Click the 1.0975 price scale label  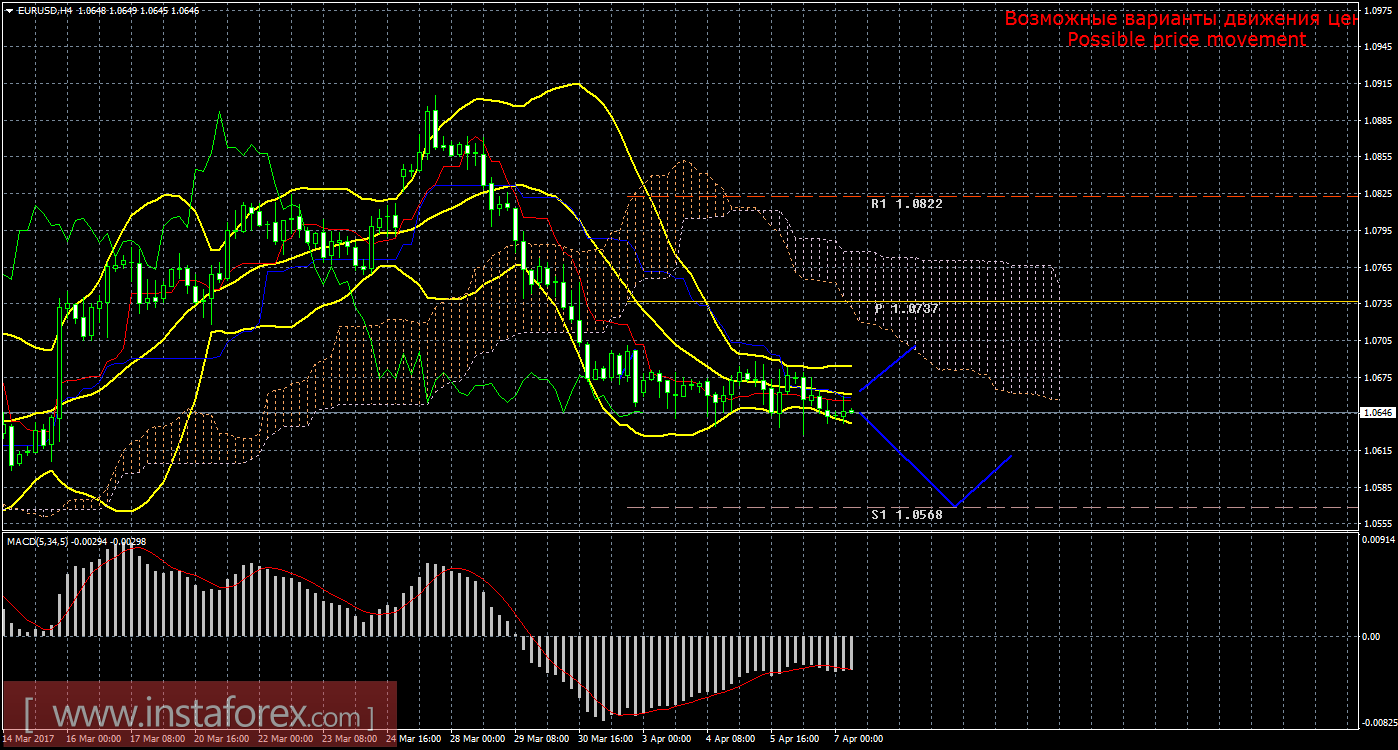click(x=1376, y=10)
